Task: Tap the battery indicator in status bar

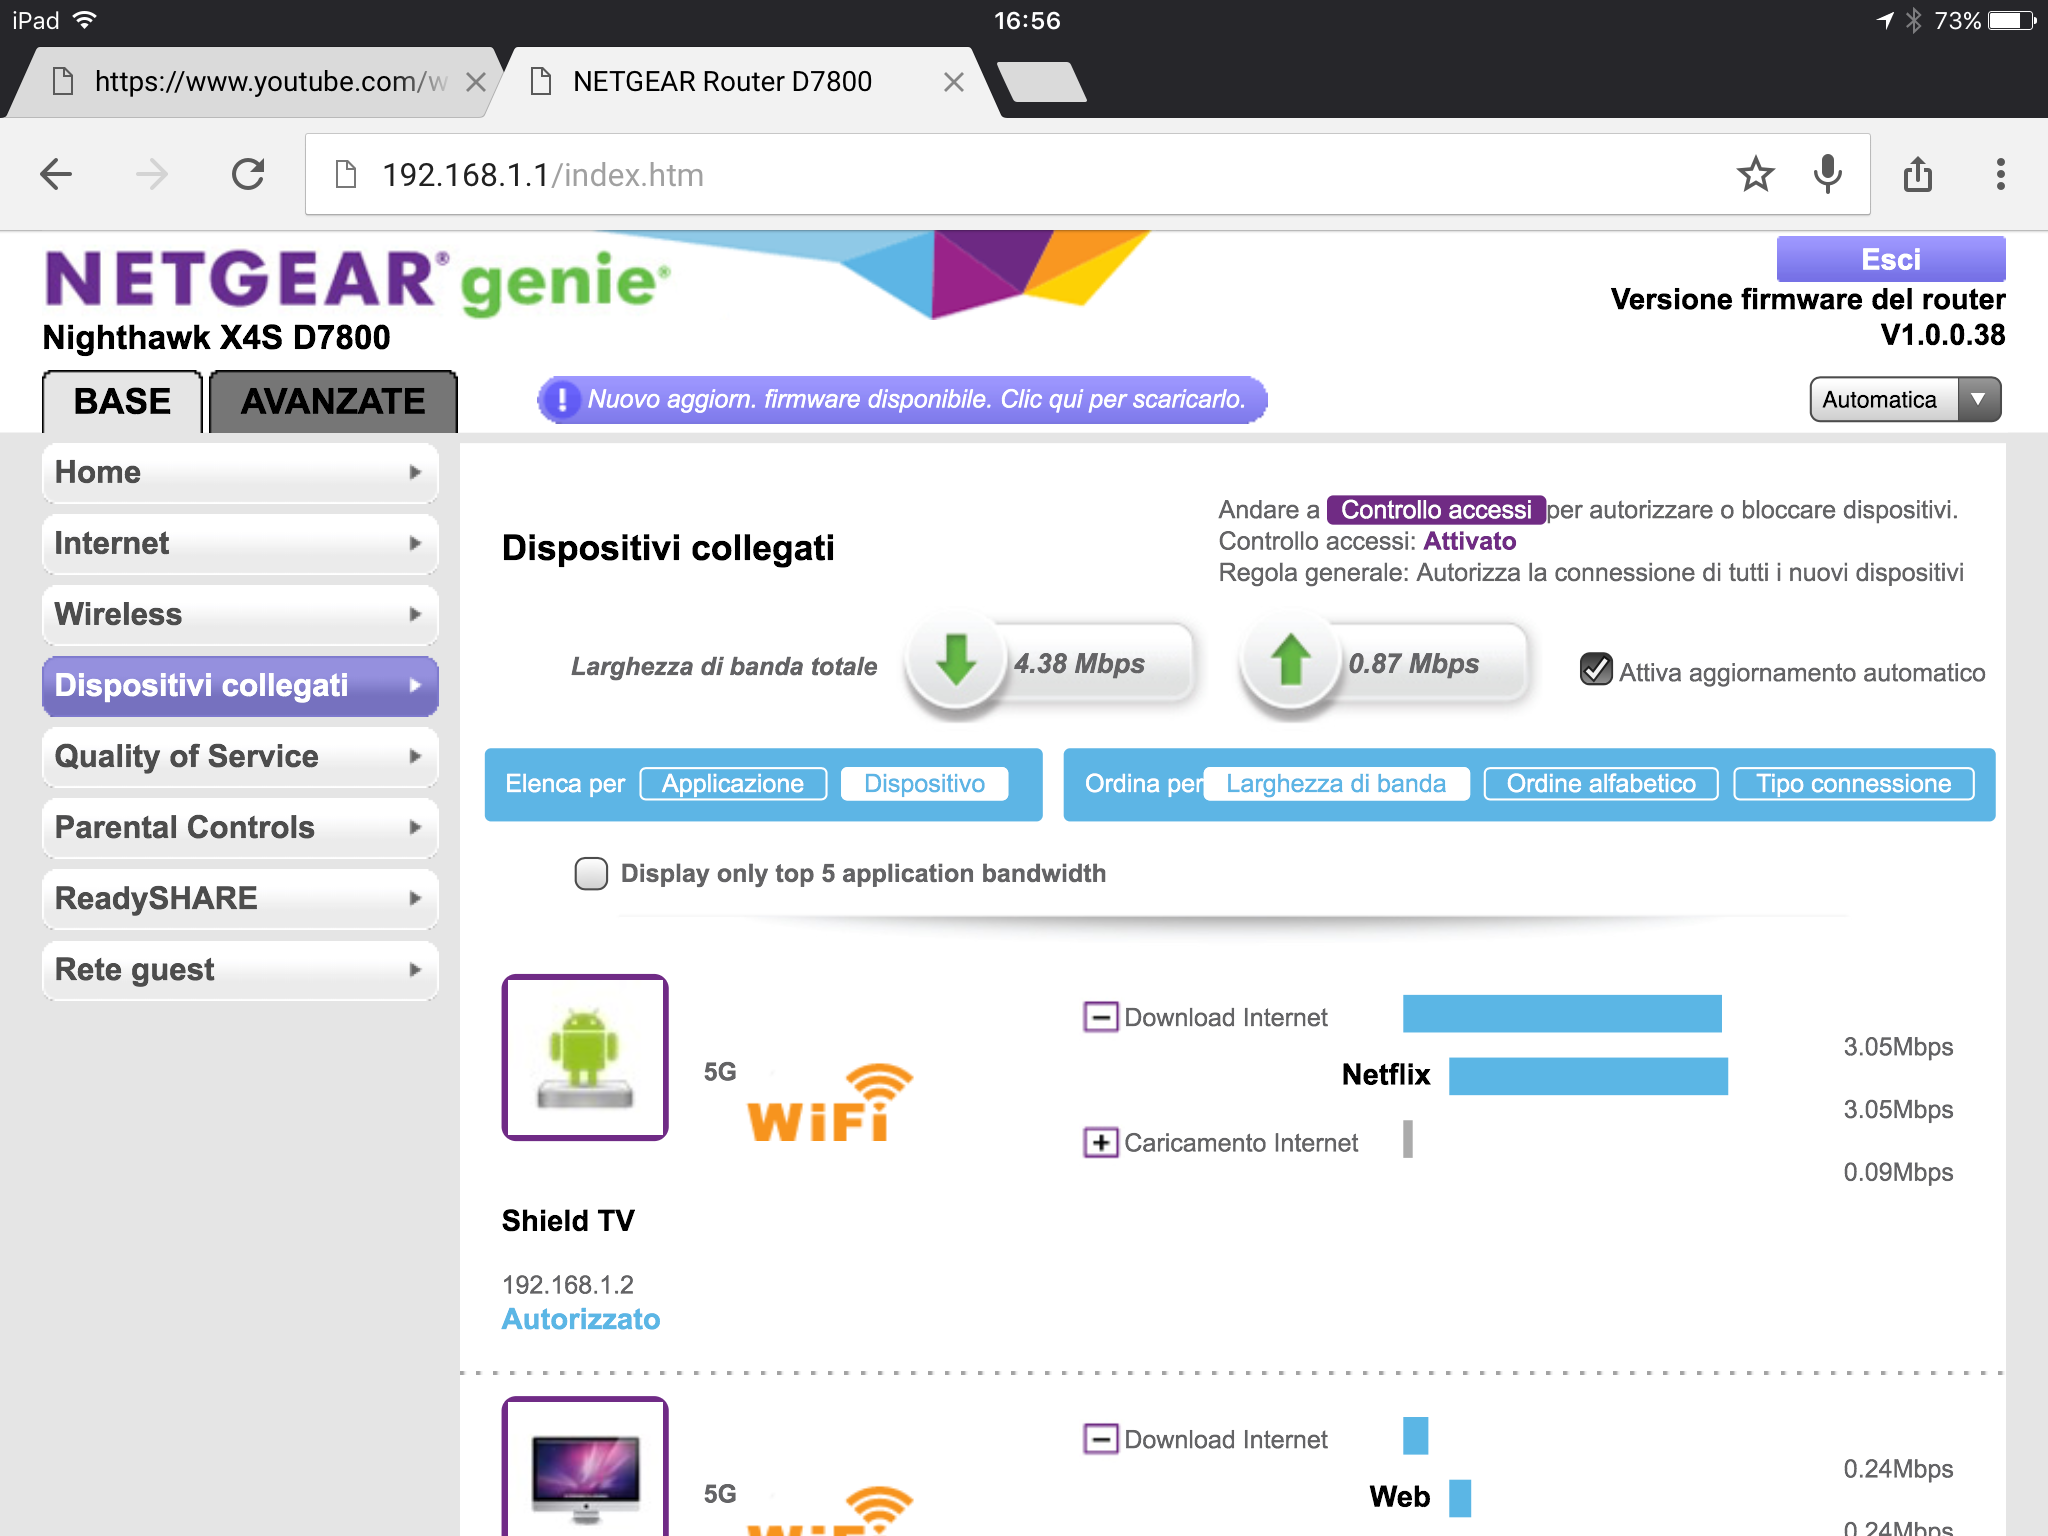Action: [2012, 21]
